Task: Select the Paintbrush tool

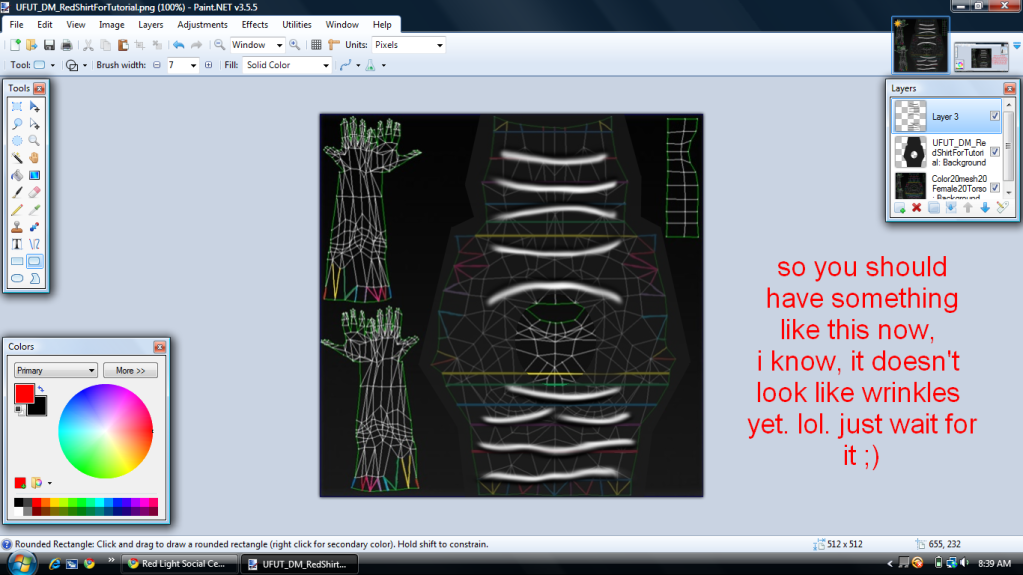Action: 17,193
